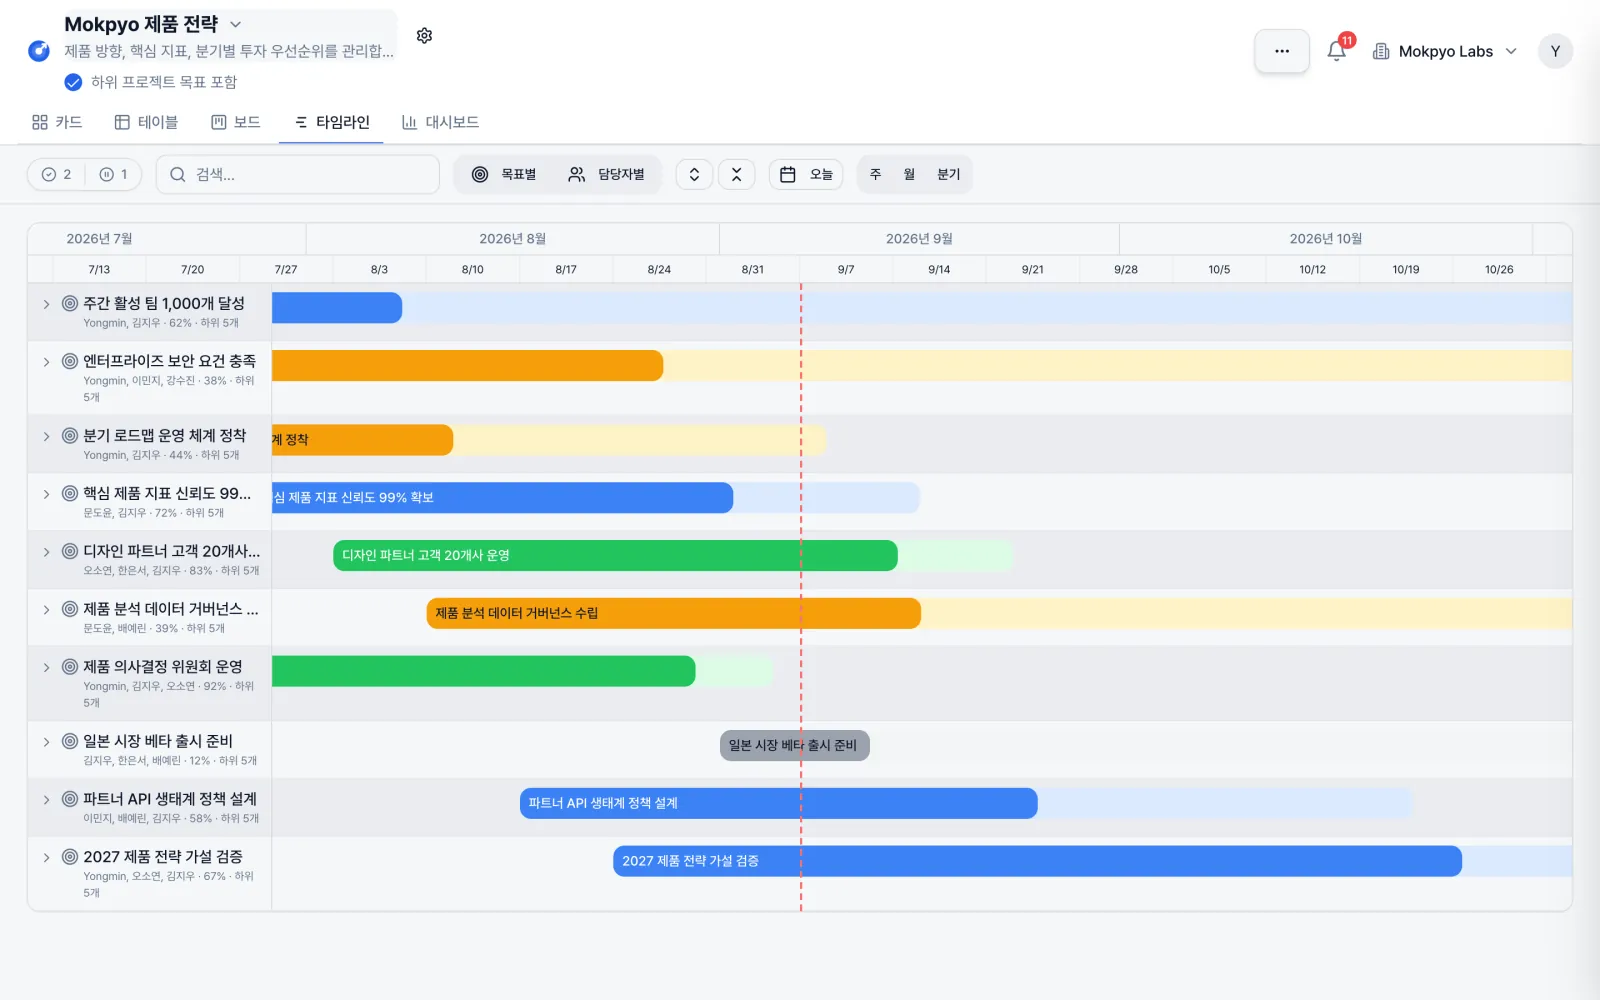Viewport: 1600px width, 1000px height.
Task: Open the three-dot more options menu
Action: tap(1282, 51)
